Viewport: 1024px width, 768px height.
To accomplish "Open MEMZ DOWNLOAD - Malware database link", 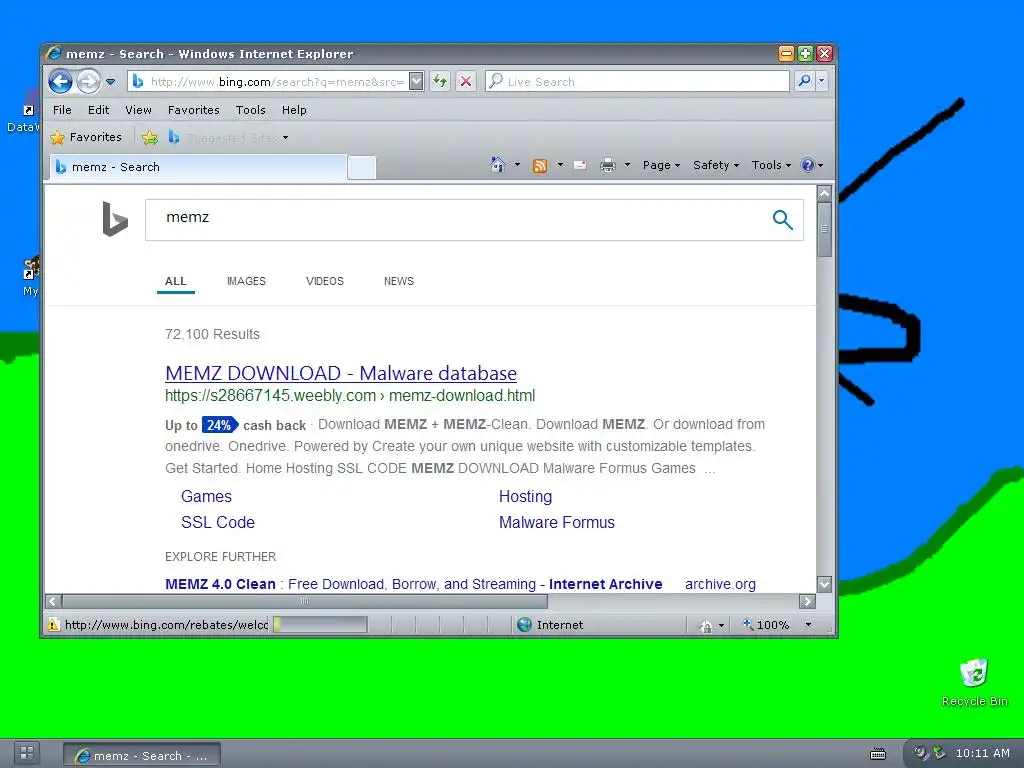I will pyautogui.click(x=341, y=374).
